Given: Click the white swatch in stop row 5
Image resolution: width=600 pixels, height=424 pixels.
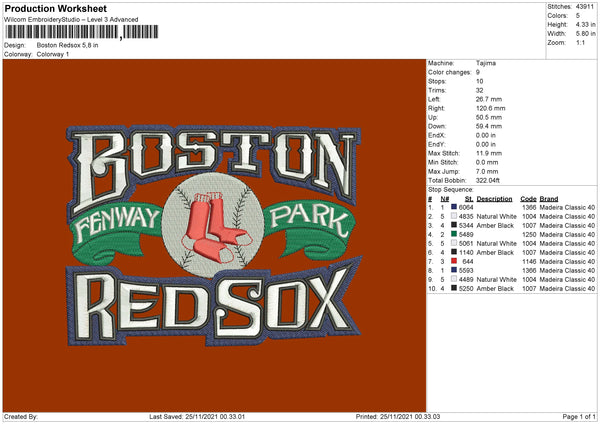Looking at the screenshot, I should [x=454, y=243].
